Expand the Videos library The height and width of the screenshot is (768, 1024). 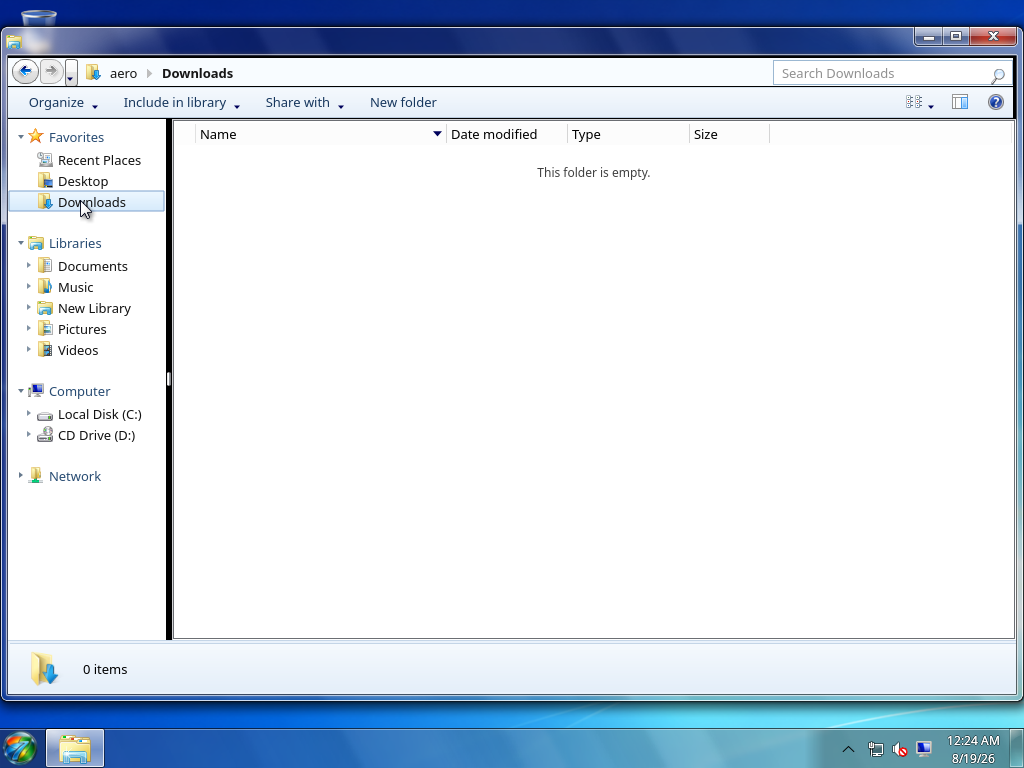(29, 349)
